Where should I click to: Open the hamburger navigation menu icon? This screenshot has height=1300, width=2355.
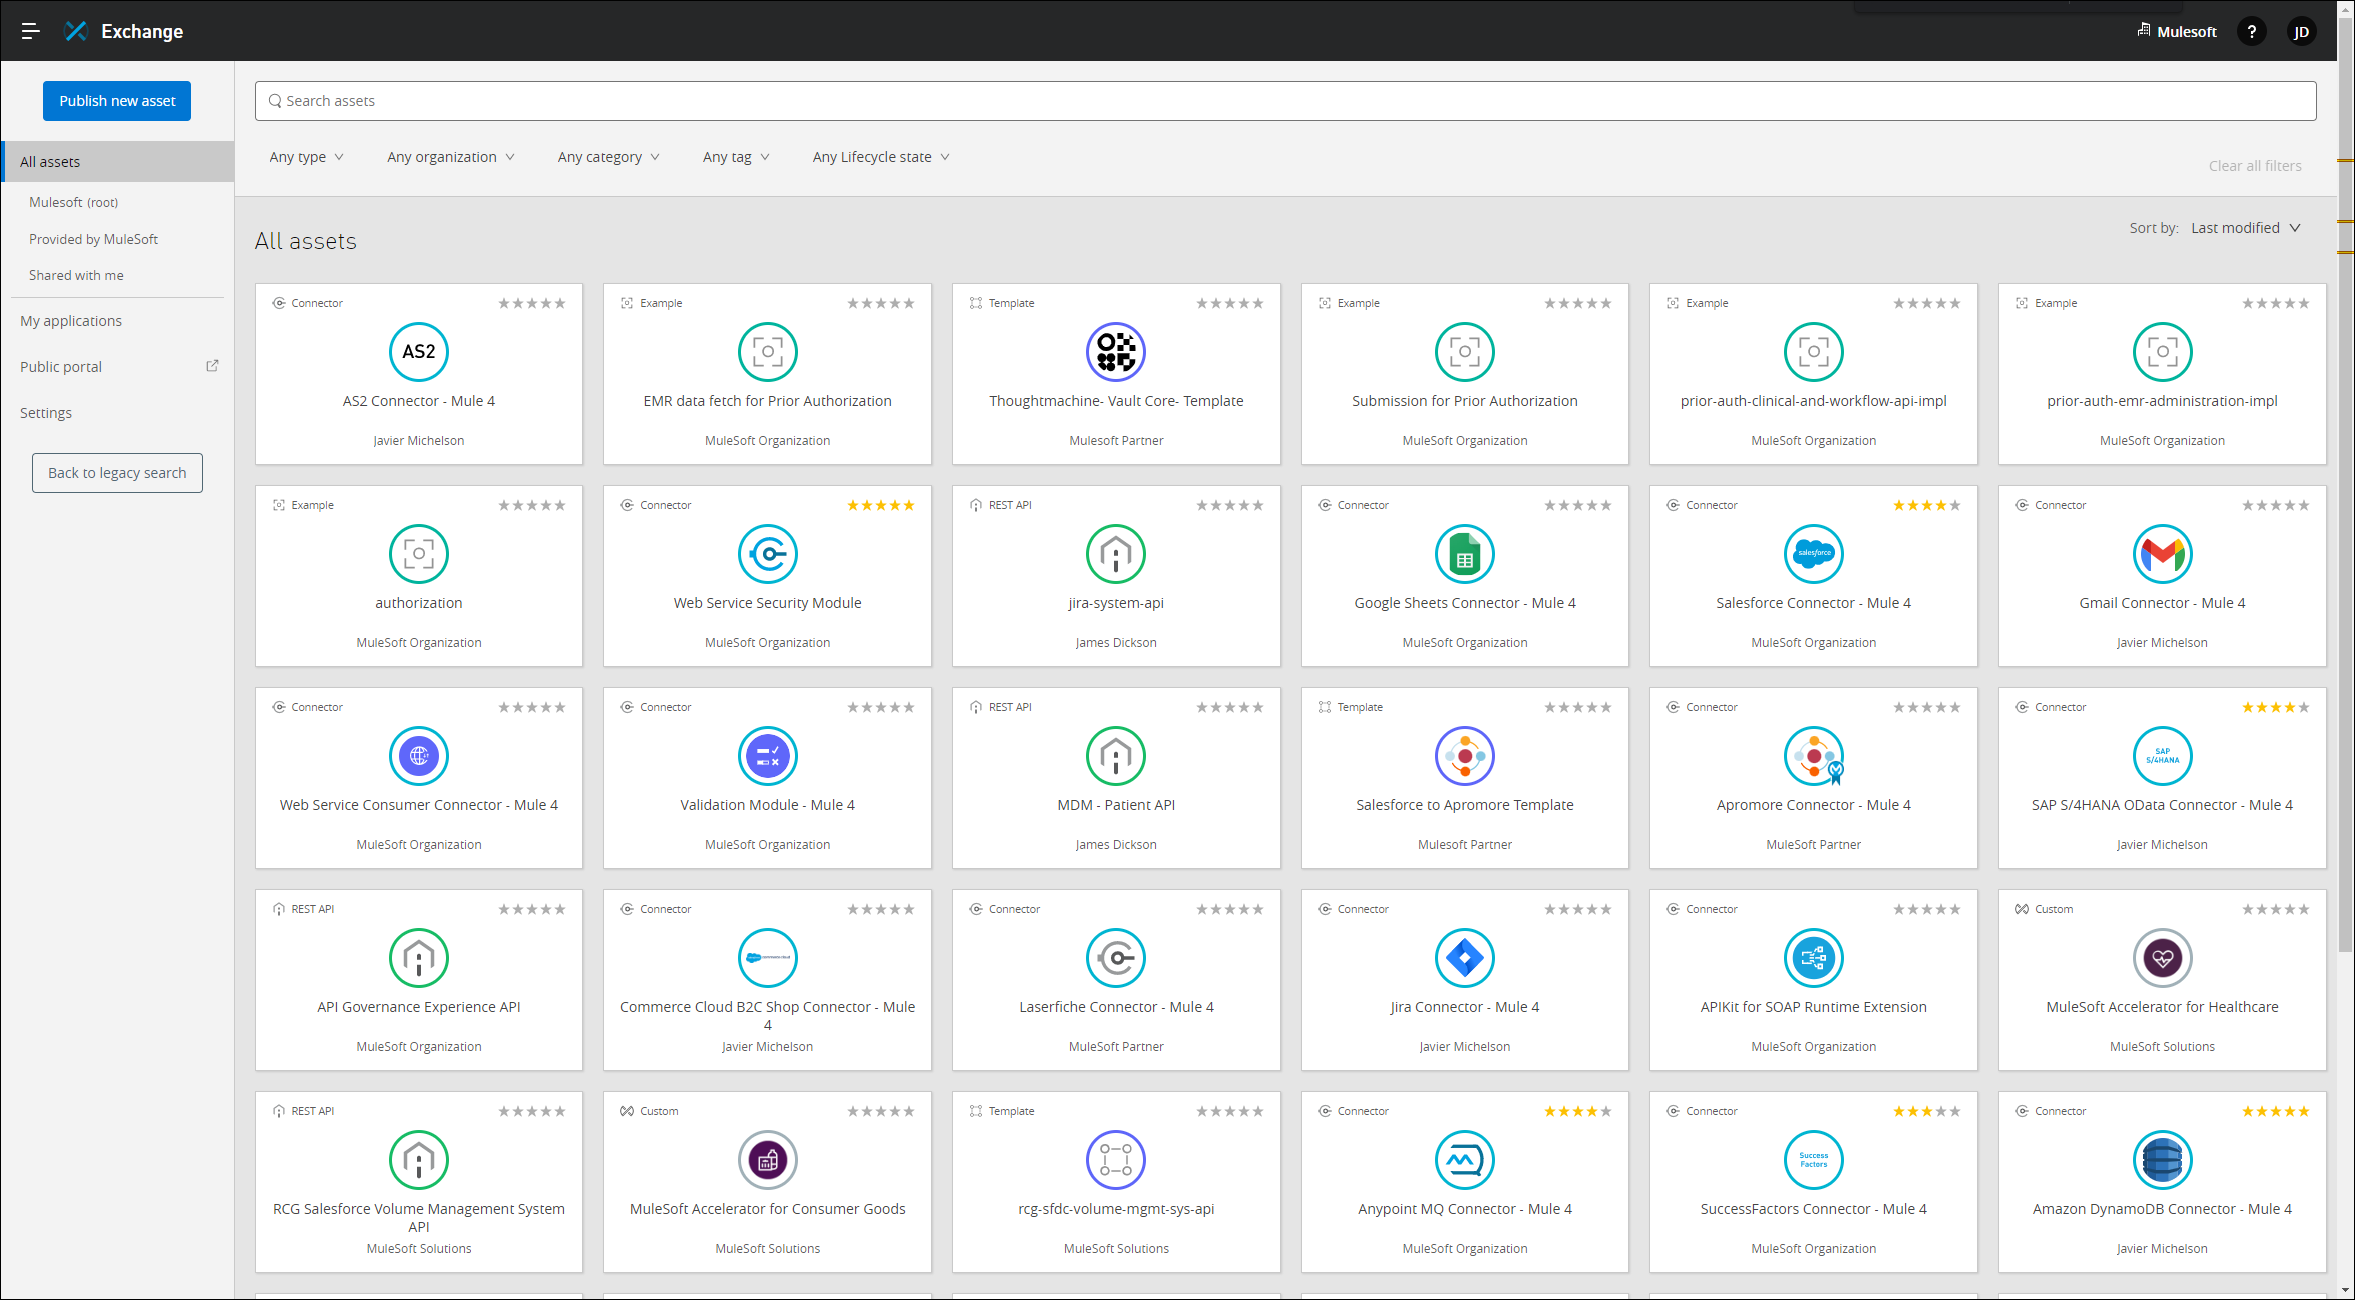(30, 31)
